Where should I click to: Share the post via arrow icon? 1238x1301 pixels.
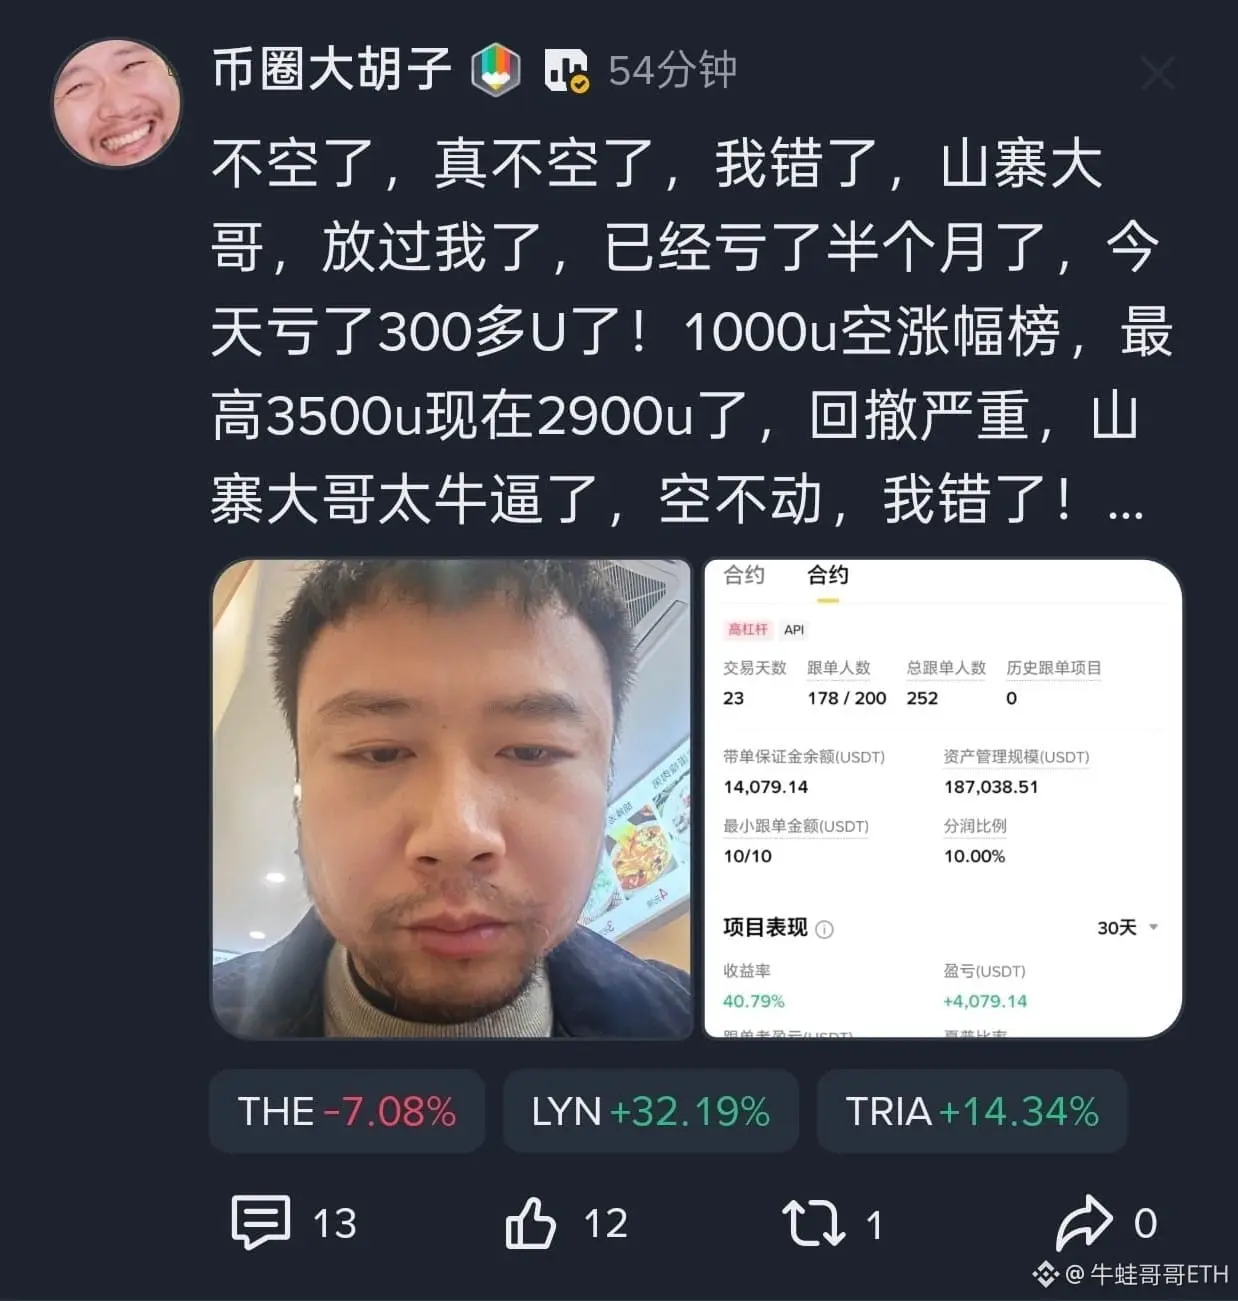[x=1084, y=1222]
